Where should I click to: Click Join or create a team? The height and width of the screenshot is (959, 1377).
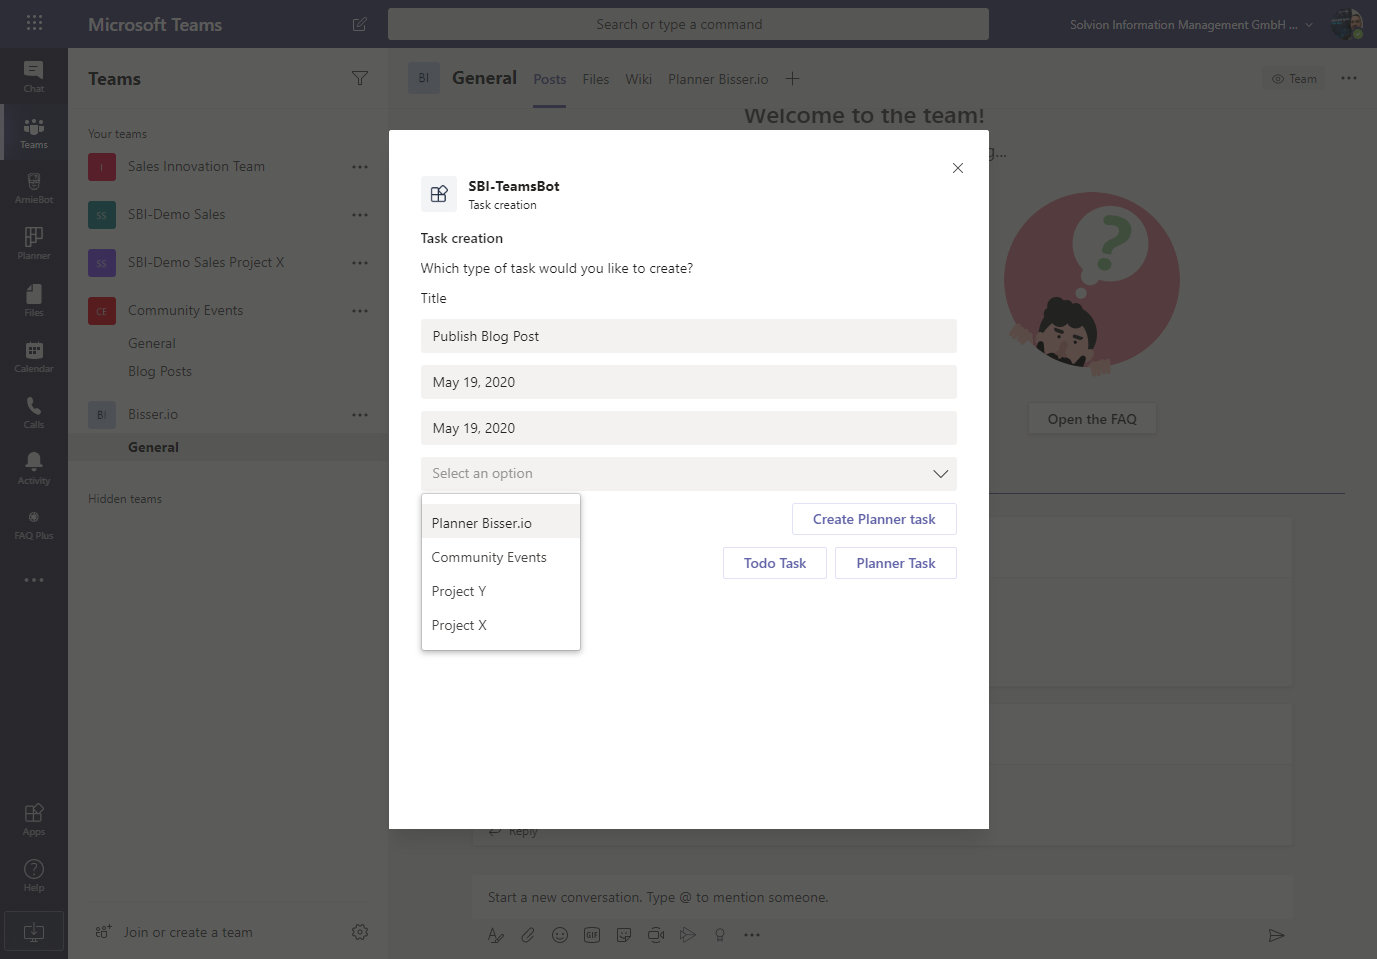coord(188,932)
